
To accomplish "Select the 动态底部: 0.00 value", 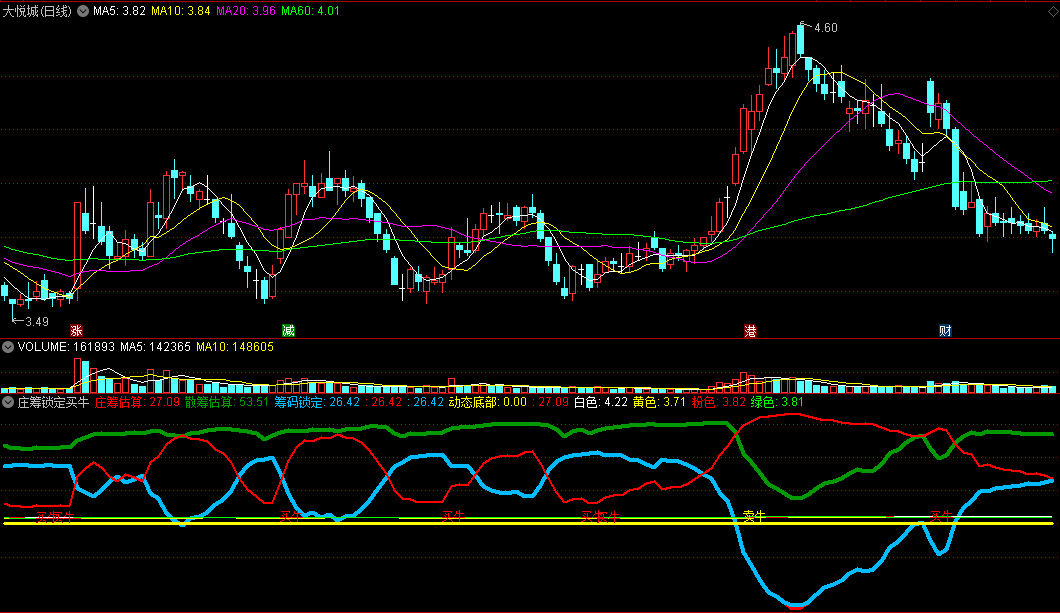I will pyautogui.click(x=487, y=402).
